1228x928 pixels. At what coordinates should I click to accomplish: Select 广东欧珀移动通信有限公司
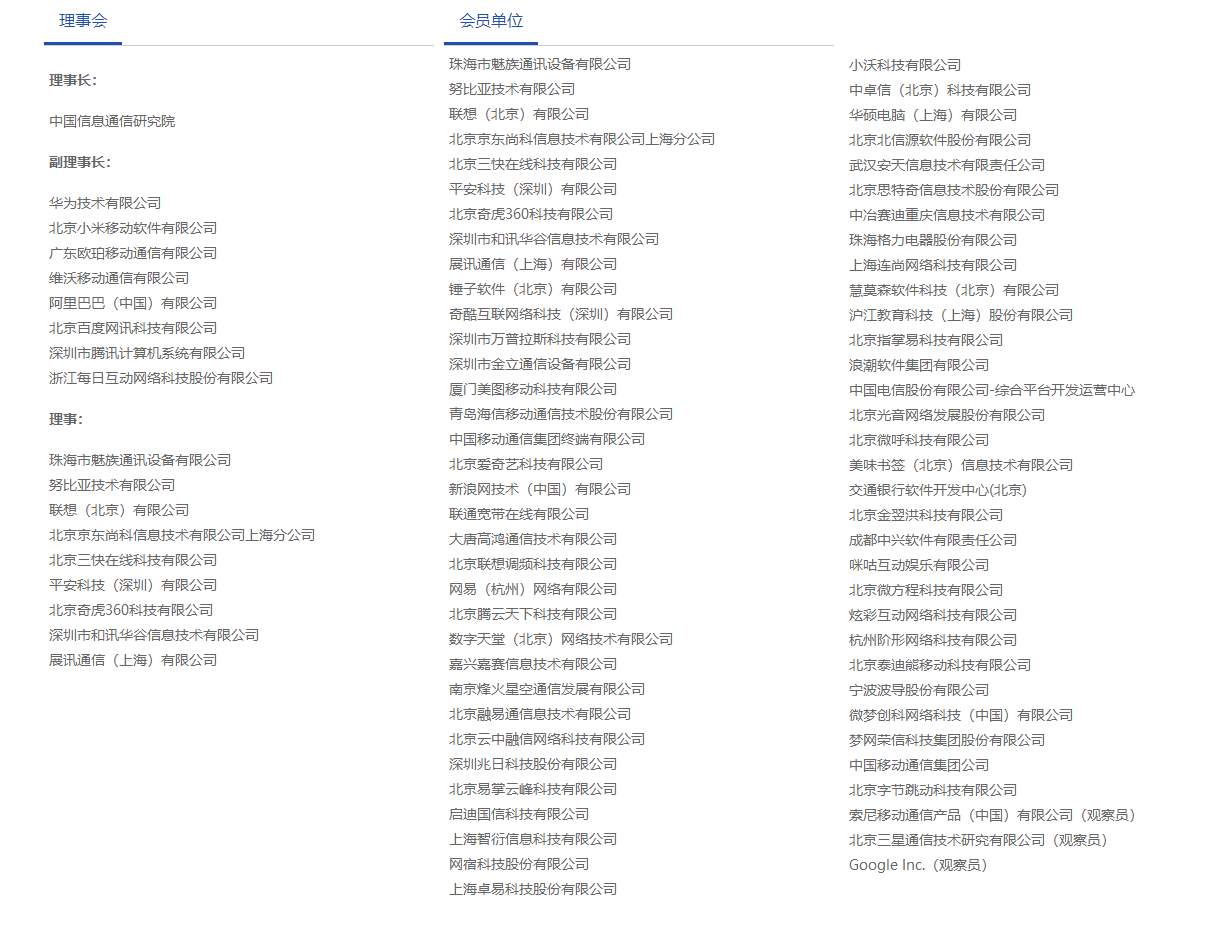(x=133, y=253)
